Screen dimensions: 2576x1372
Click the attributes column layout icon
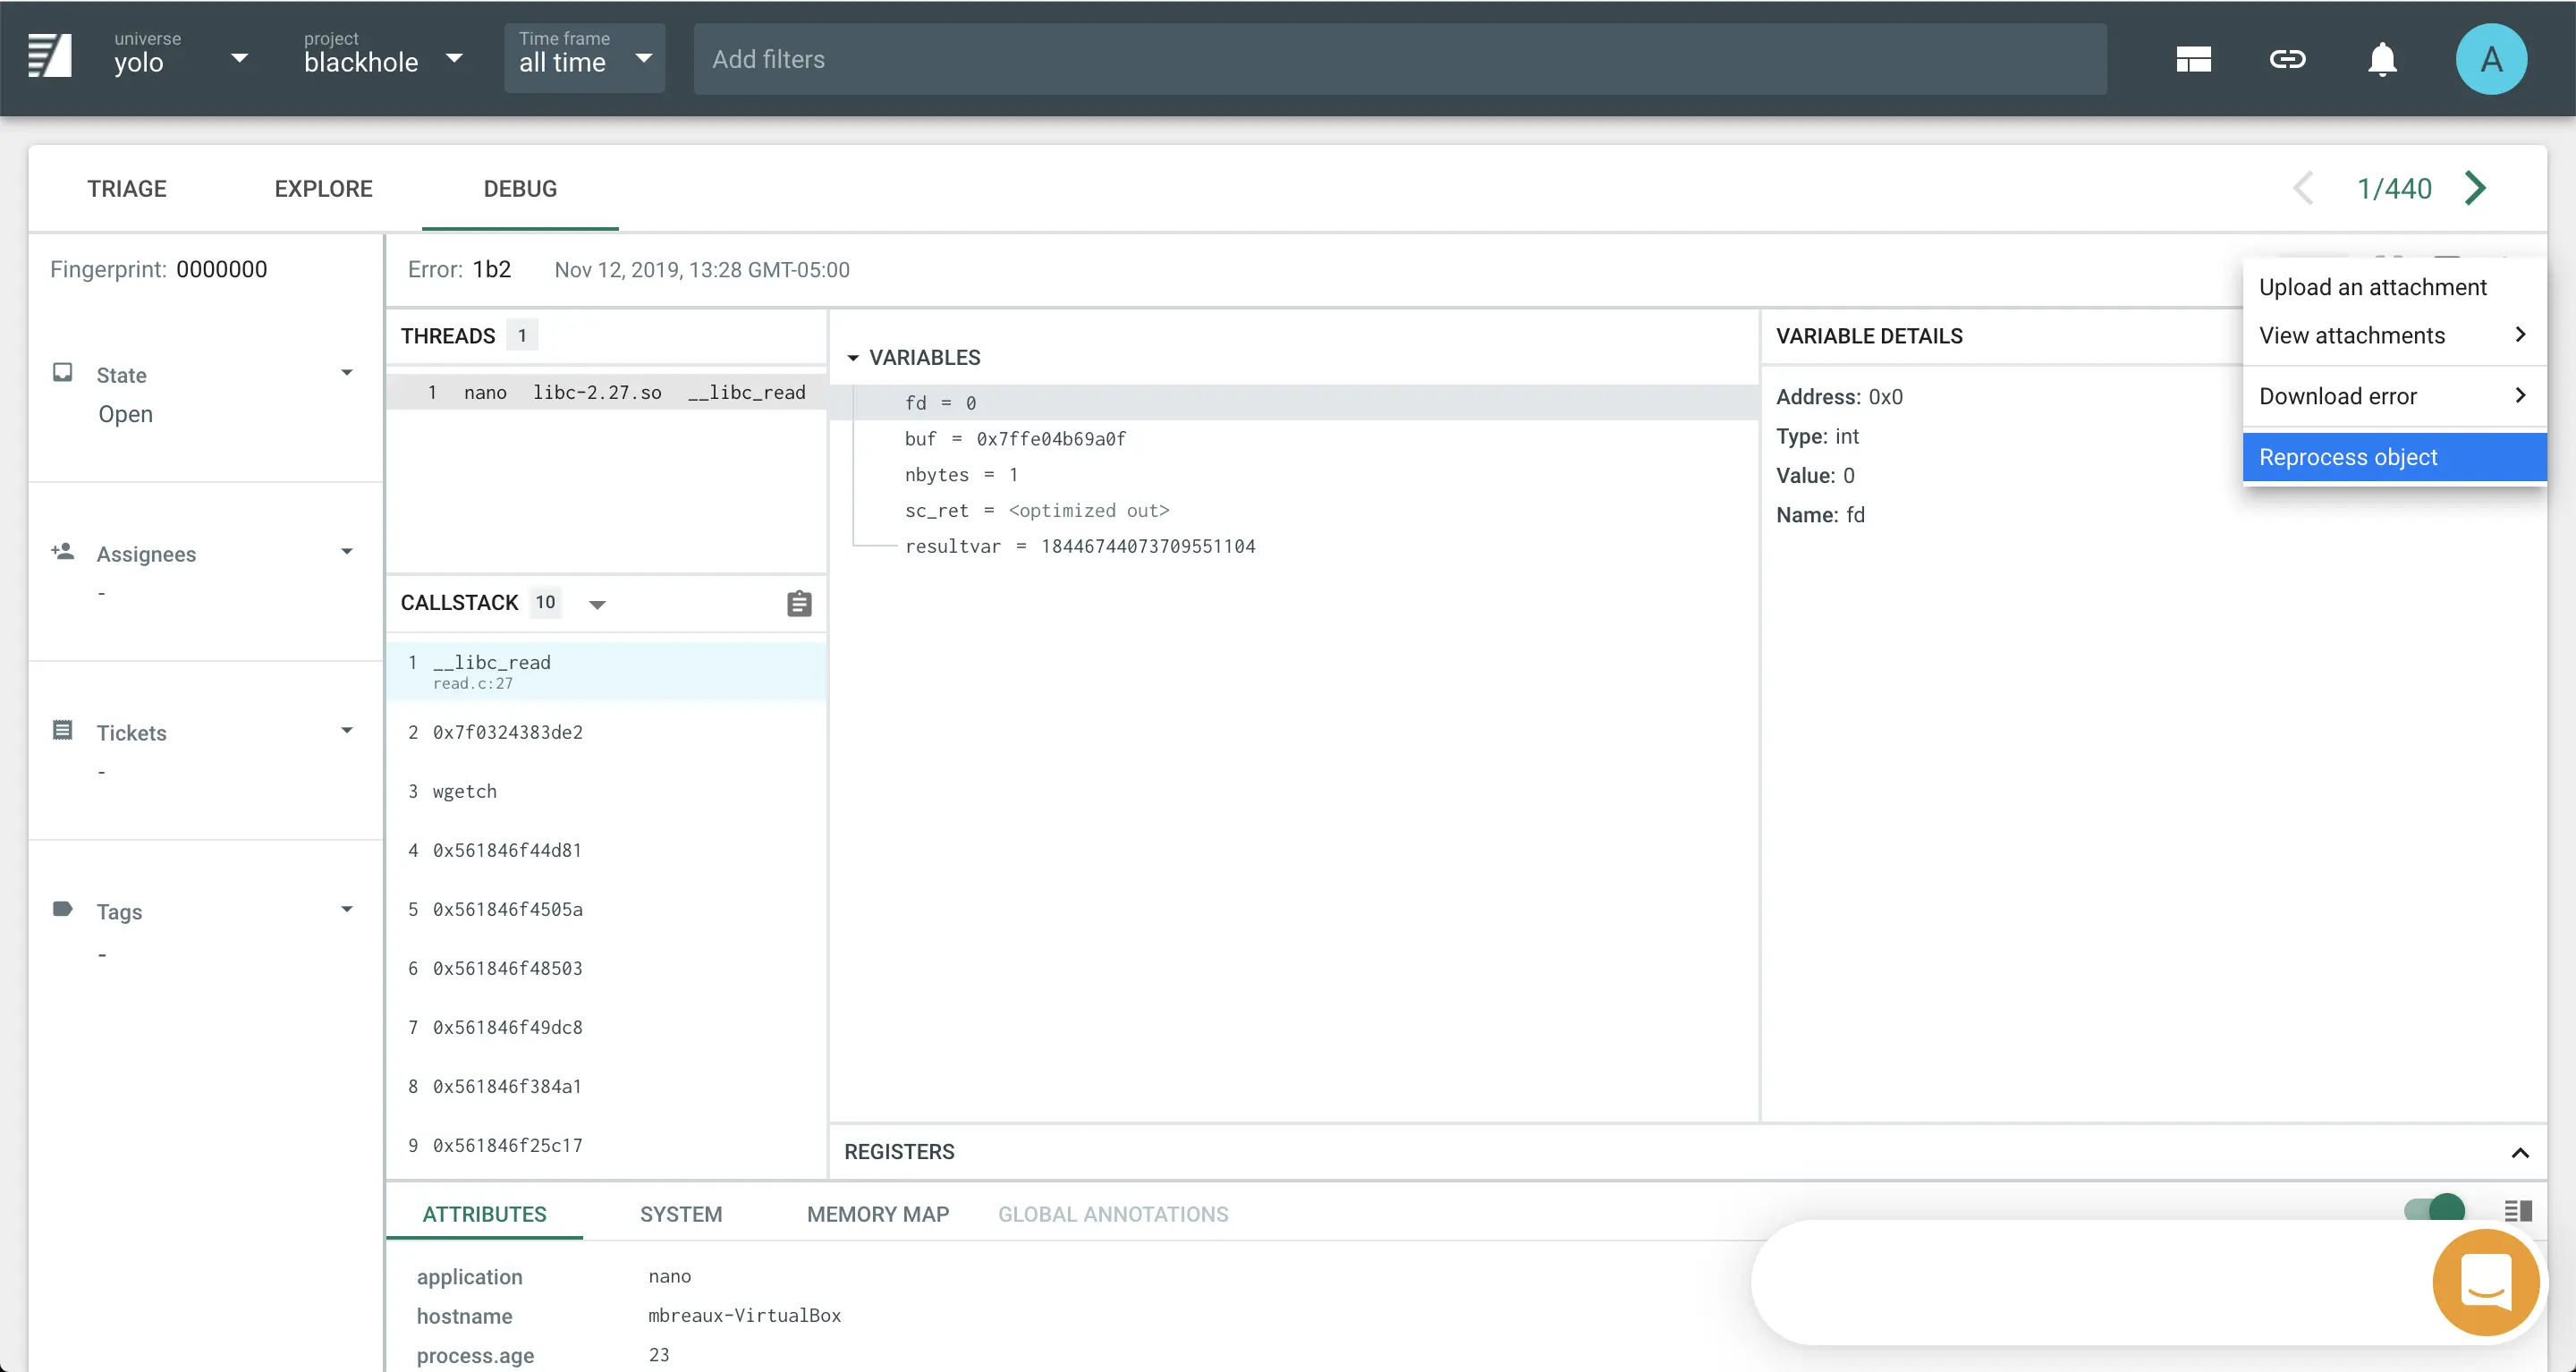pyautogui.click(x=2518, y=1211)
